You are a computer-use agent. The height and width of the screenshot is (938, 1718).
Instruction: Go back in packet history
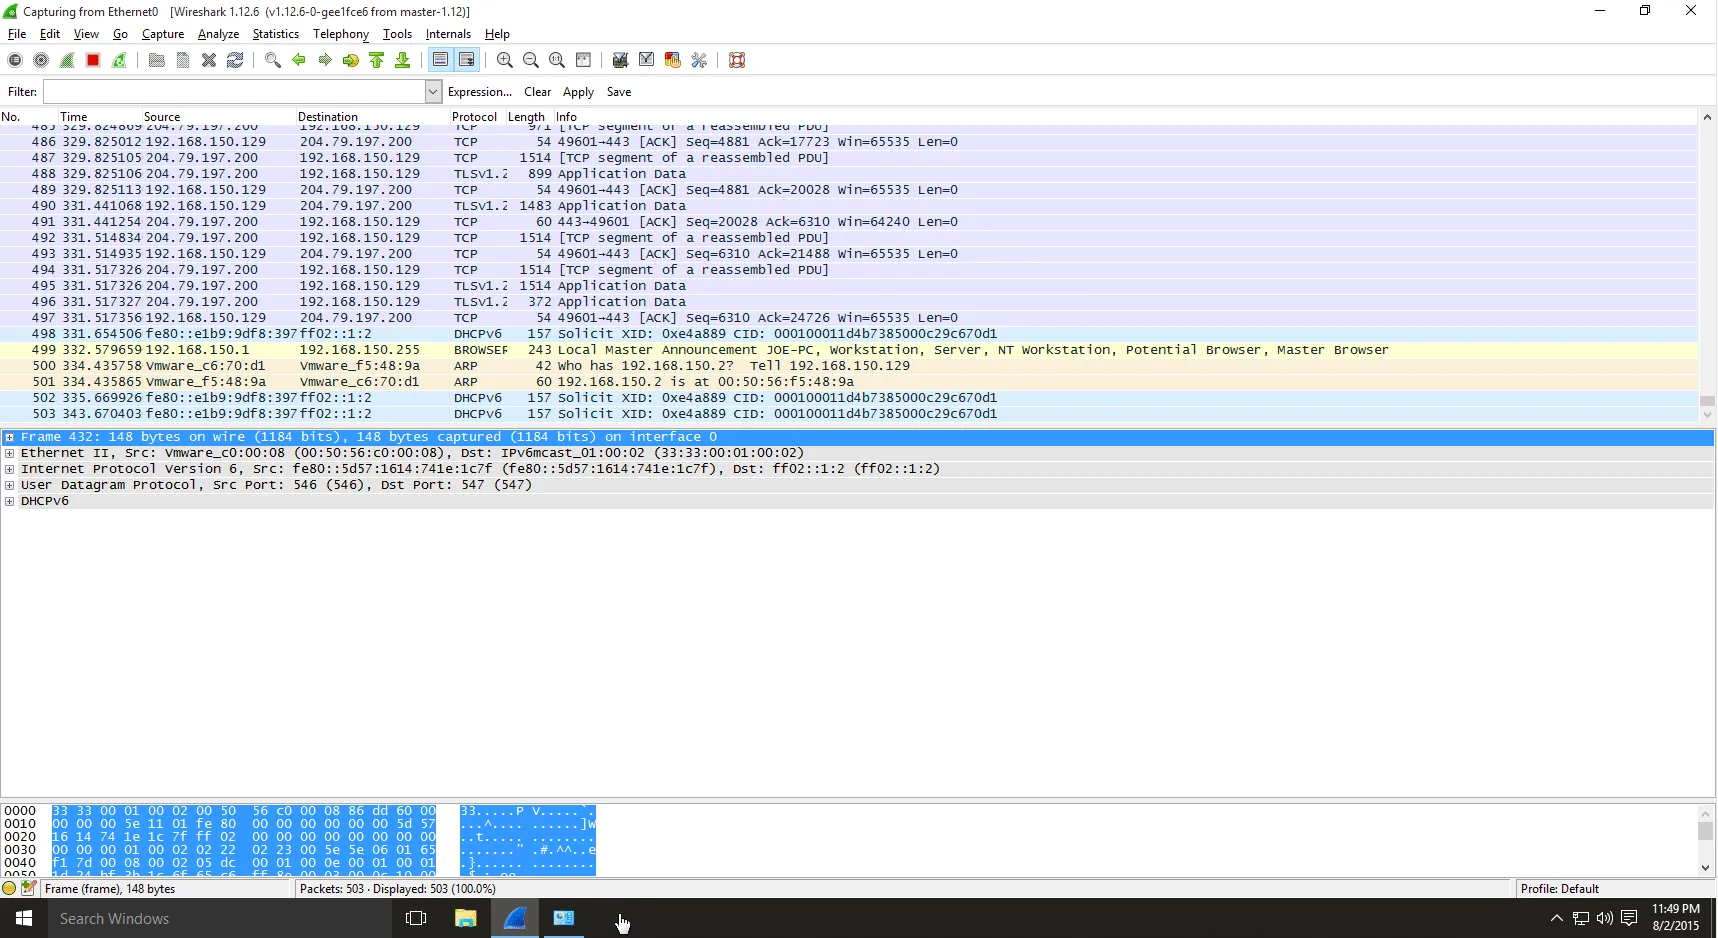tap(299, 60)
